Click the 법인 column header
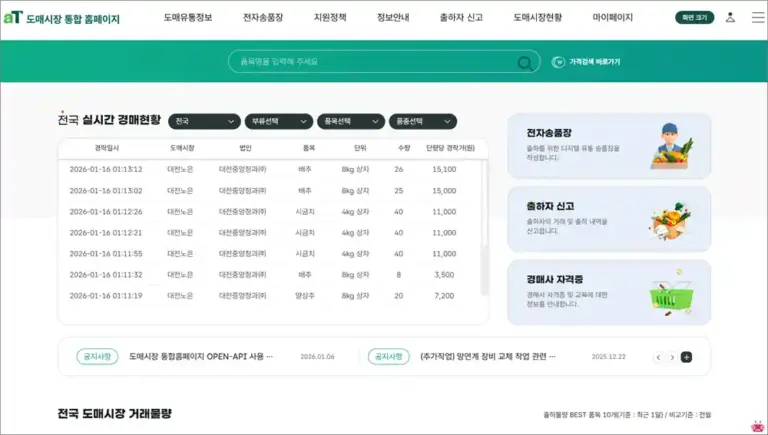The height and width of the screenshot is (435, 768). pyautogui.click(x=245, y=148)
